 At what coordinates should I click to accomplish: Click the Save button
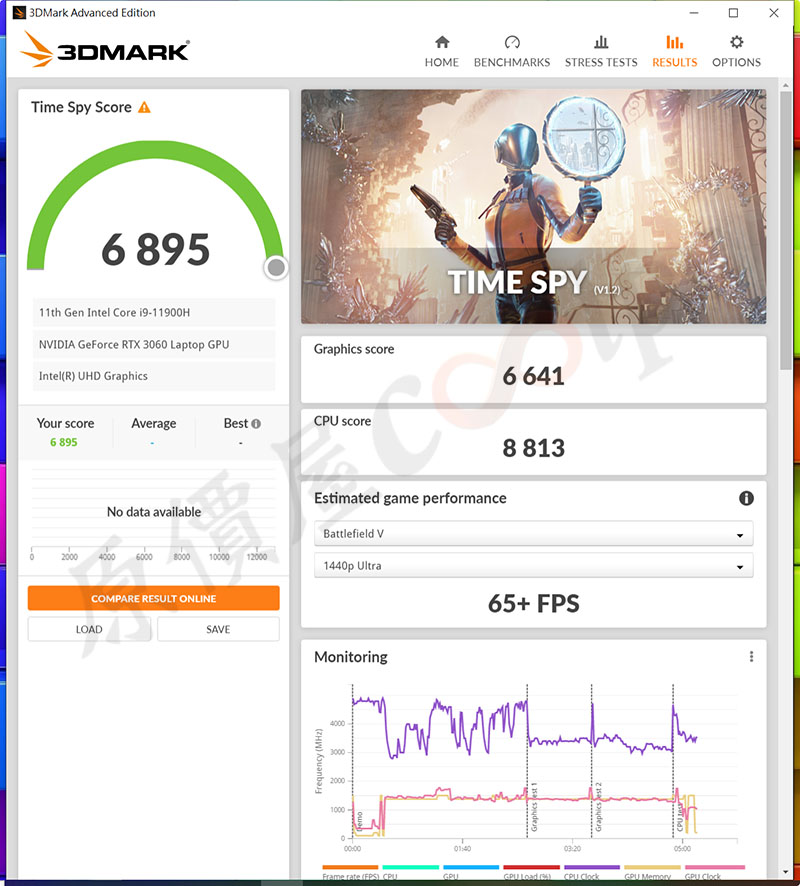[x=218, y=629]
